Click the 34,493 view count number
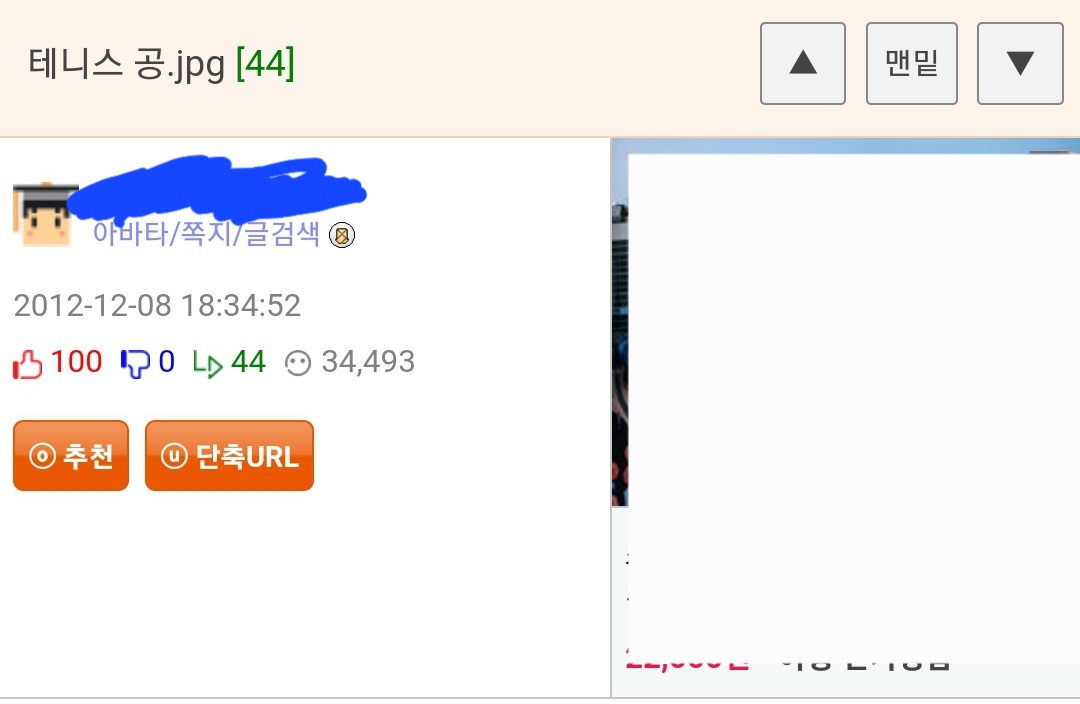 (368, 362)
